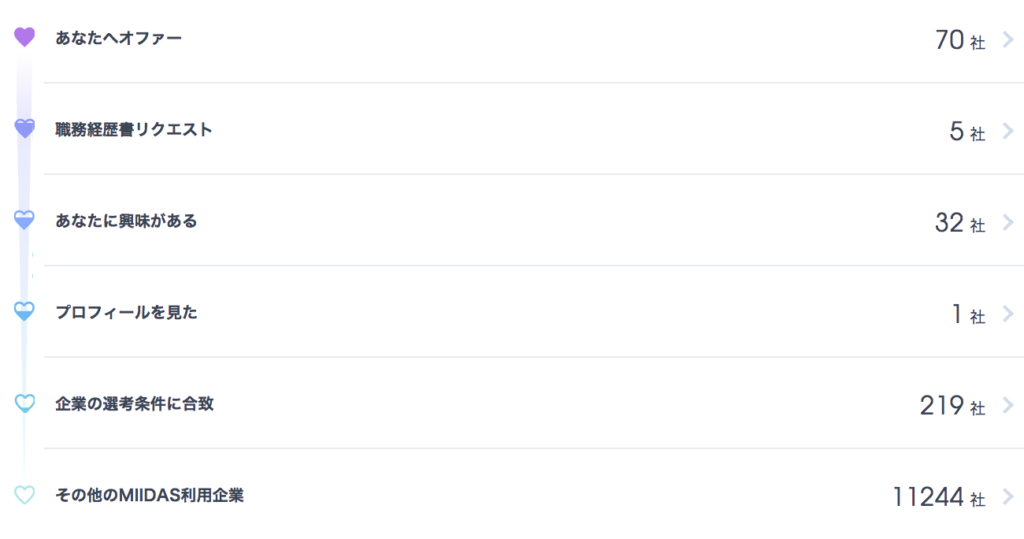Click the half-filled heart beside あなたに興味がある
Viewport: 1024px width, 539px height.
point(25,220)
